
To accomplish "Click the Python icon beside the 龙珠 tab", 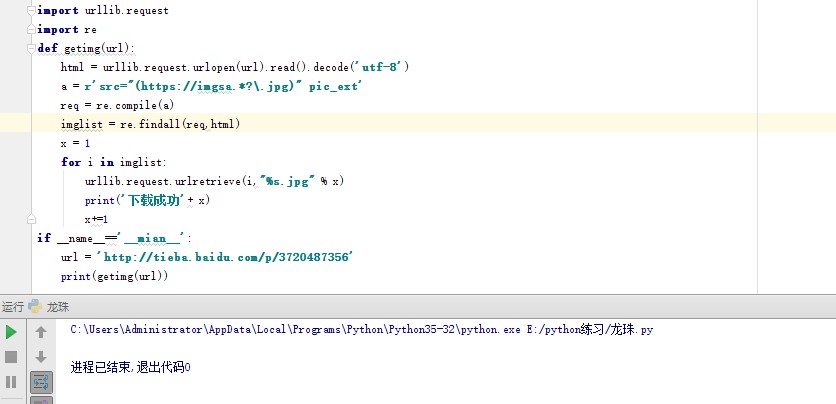I will pos(35,307).
